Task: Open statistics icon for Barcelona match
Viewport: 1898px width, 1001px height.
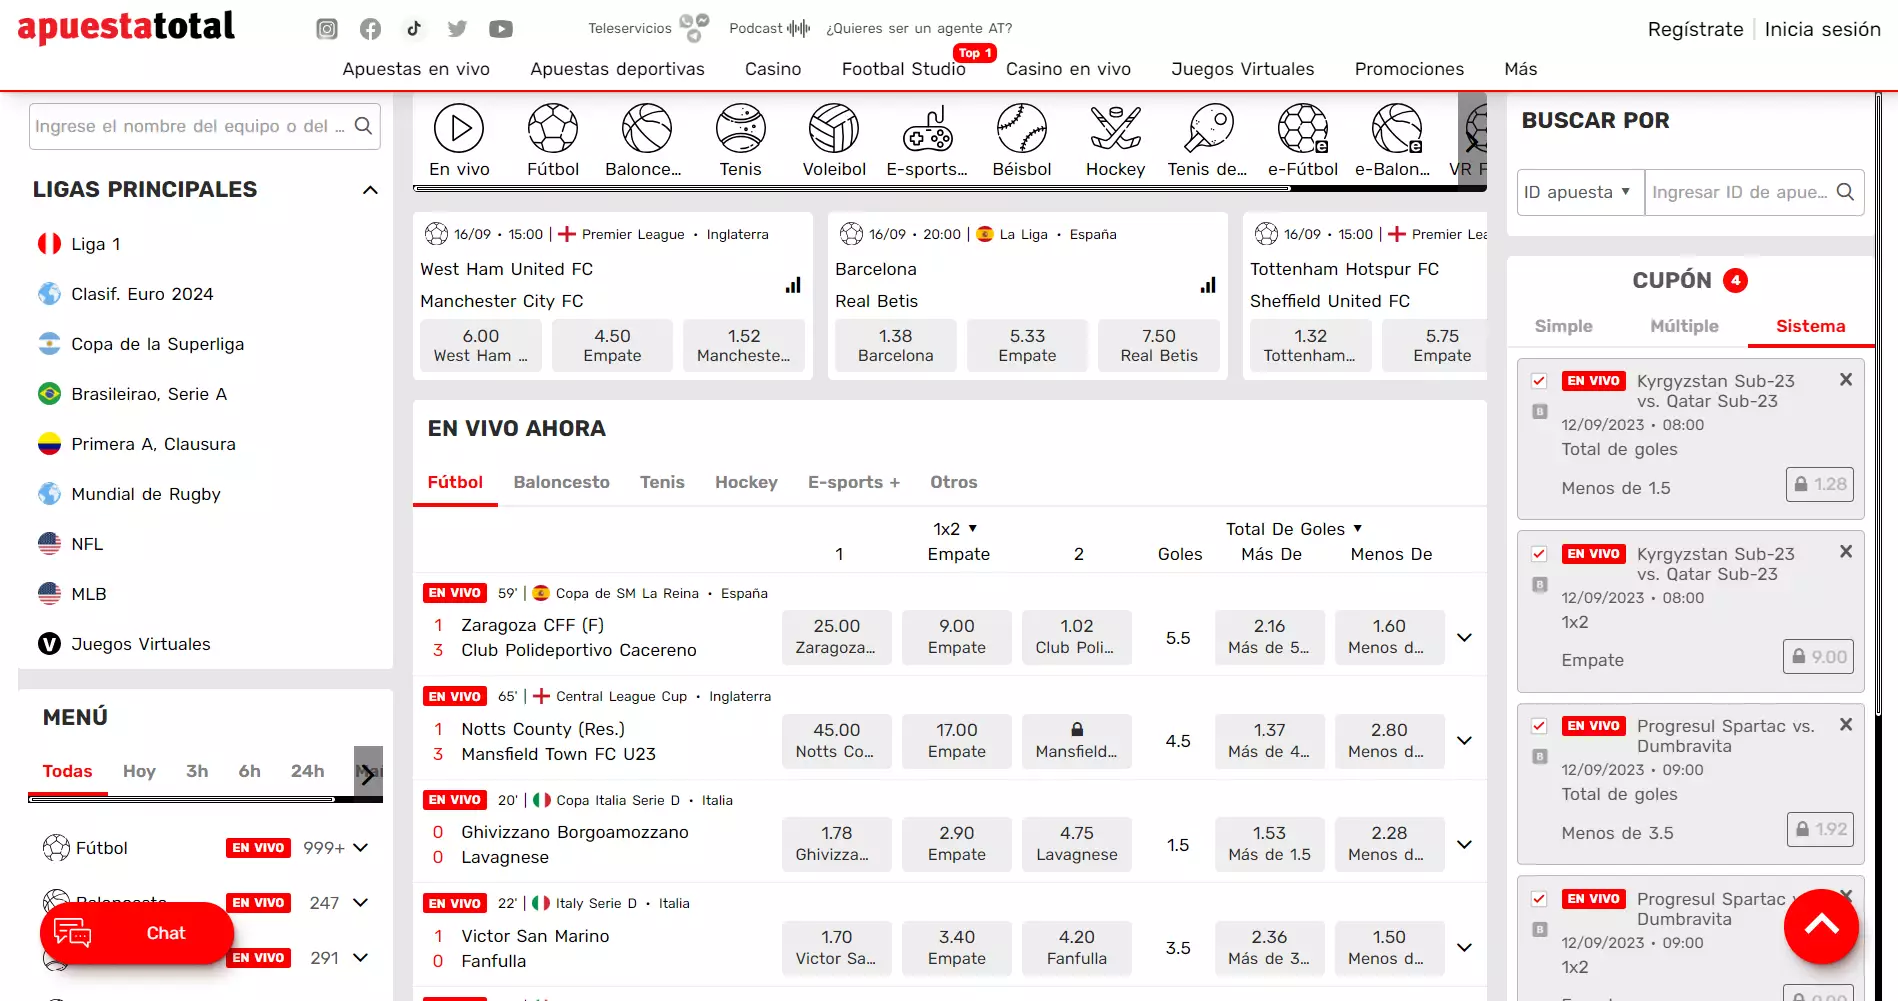Action: 1208,285
